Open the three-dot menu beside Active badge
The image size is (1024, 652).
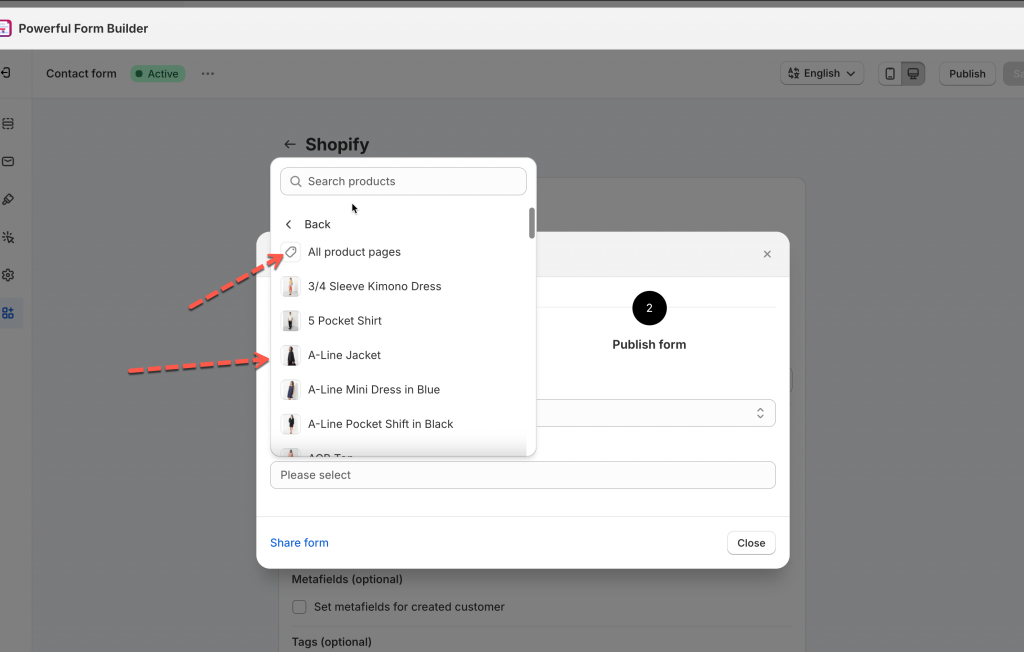pyautogui.click(x=207, y=74)
